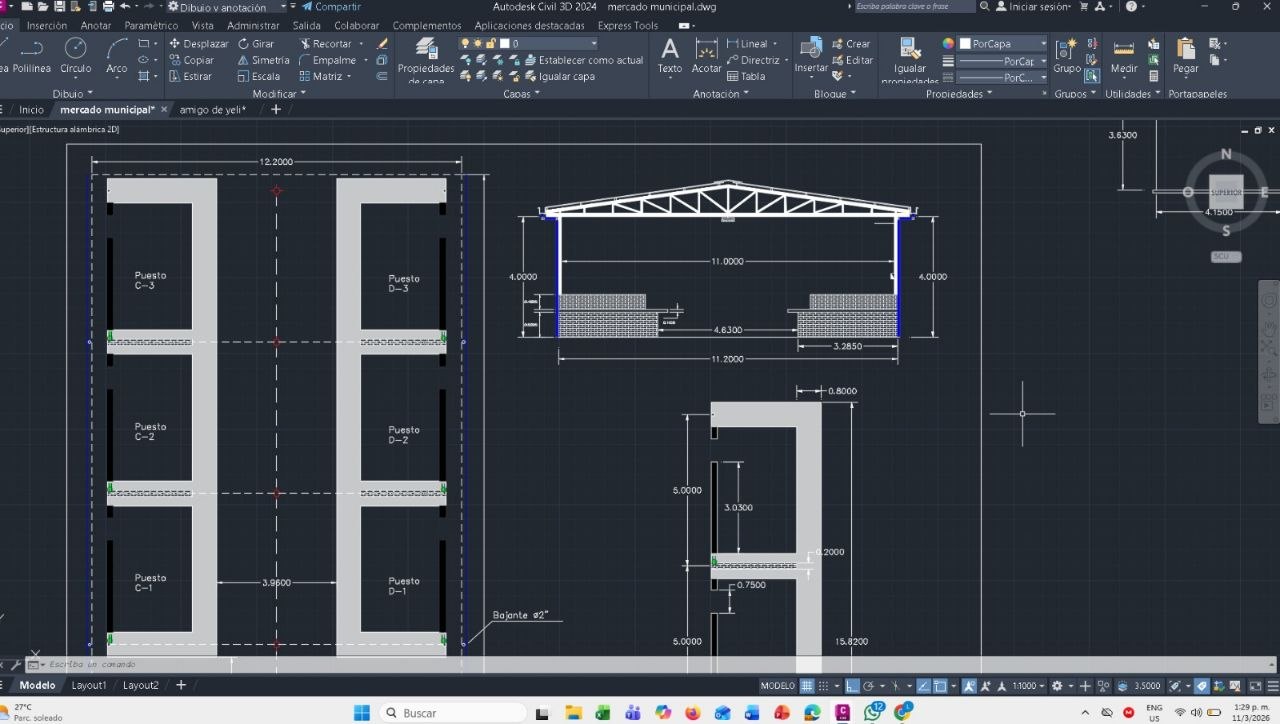Open the Dibujo y anotación workspace dropdown
Viewport: 1280px width, 724px height.
pos(226,7)
